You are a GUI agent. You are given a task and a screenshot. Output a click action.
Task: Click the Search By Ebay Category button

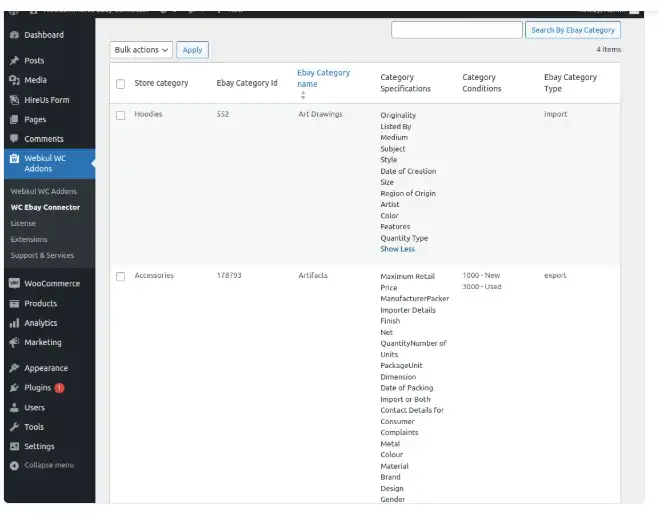(572, 30)
